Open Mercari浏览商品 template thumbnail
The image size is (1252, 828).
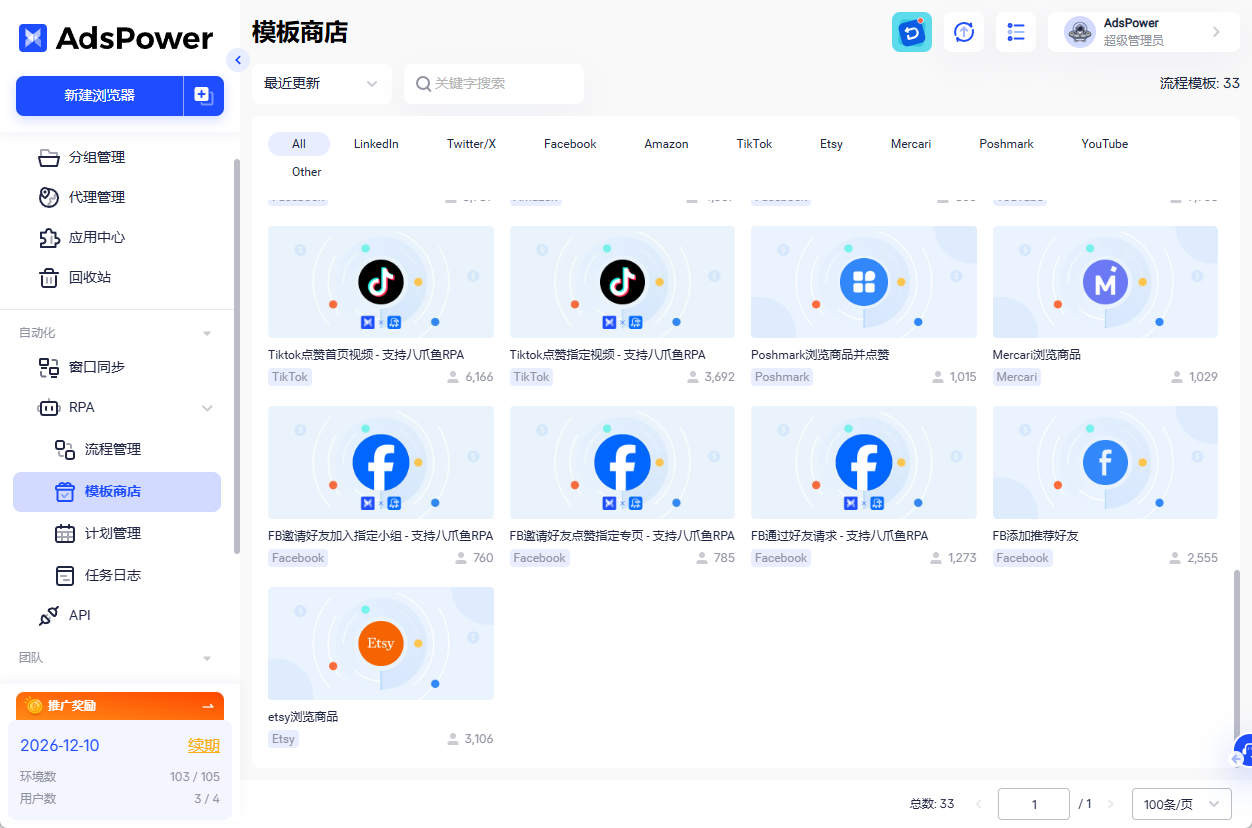pyautogui.click(x=1105, y=282)
